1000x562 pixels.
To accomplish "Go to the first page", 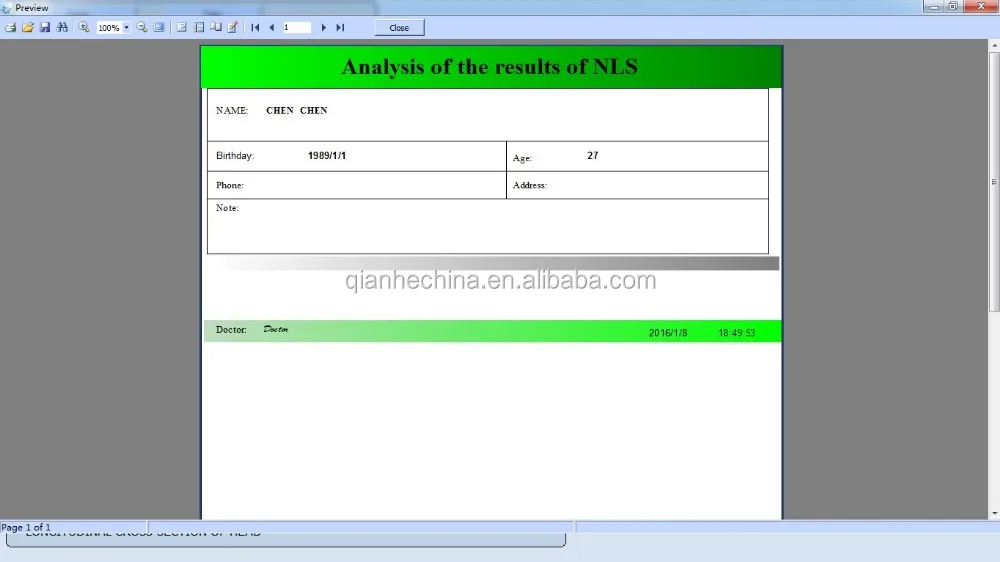I will [x=255, y=27].
